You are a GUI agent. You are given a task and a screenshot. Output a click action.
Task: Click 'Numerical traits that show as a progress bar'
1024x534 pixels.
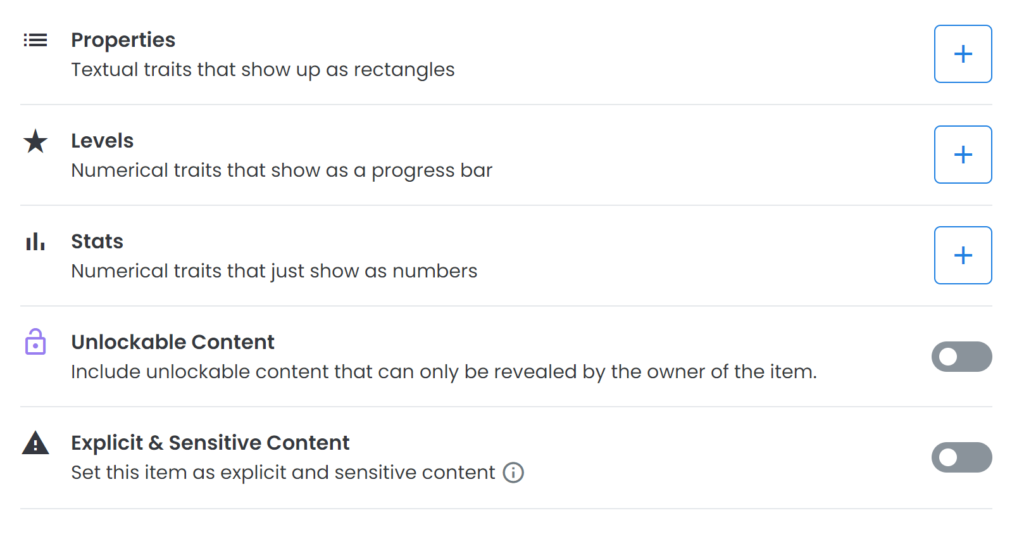tap(281, 170)
